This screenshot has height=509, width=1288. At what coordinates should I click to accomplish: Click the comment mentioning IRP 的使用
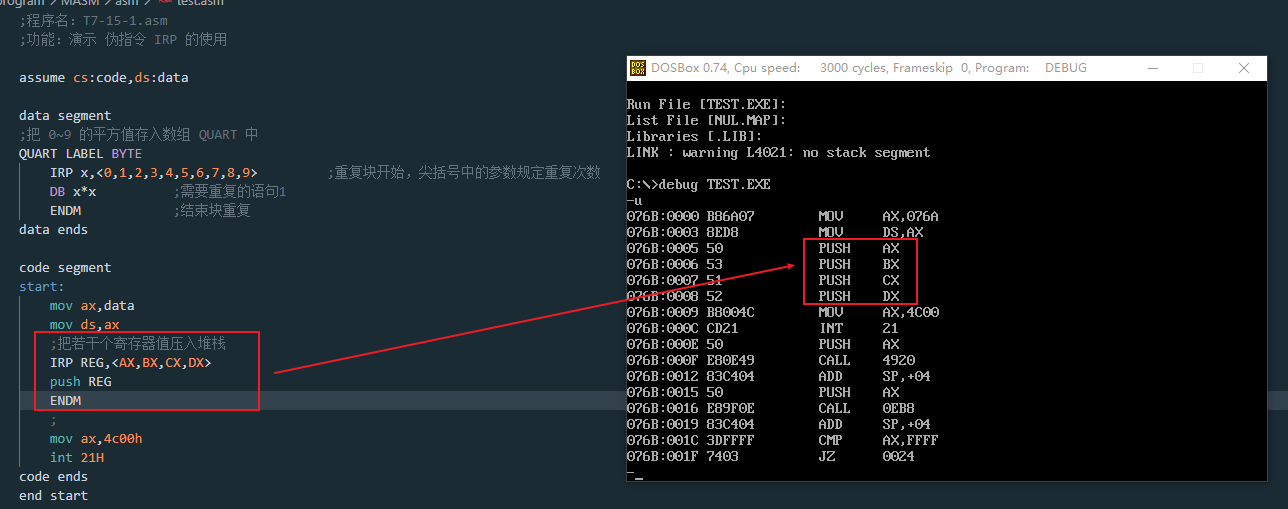(123, 39)
